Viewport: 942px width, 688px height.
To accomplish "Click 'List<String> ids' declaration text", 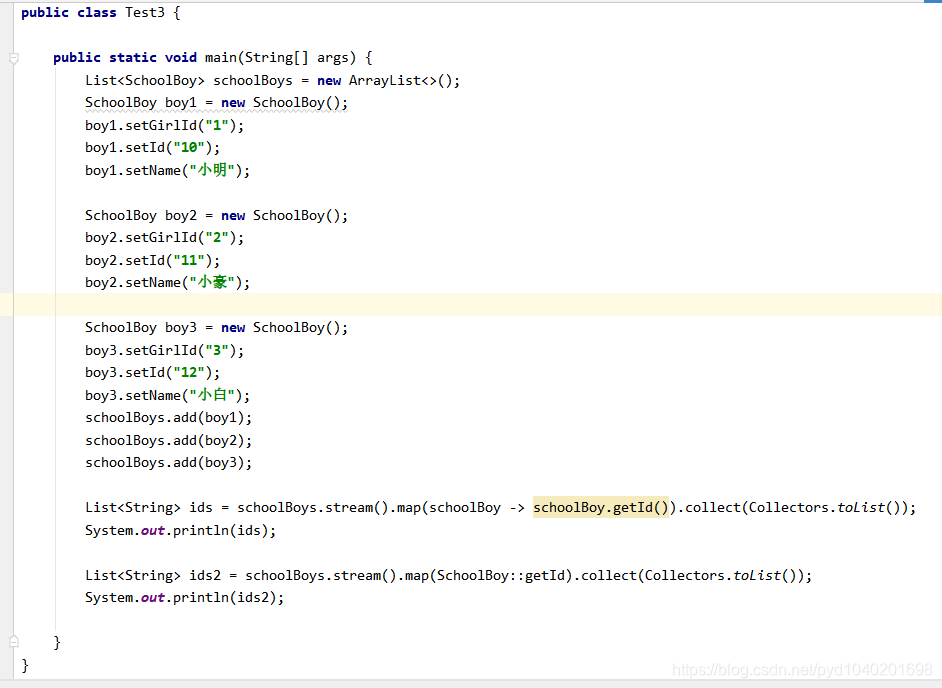I will pyautogui.click(x=149, y=508).
